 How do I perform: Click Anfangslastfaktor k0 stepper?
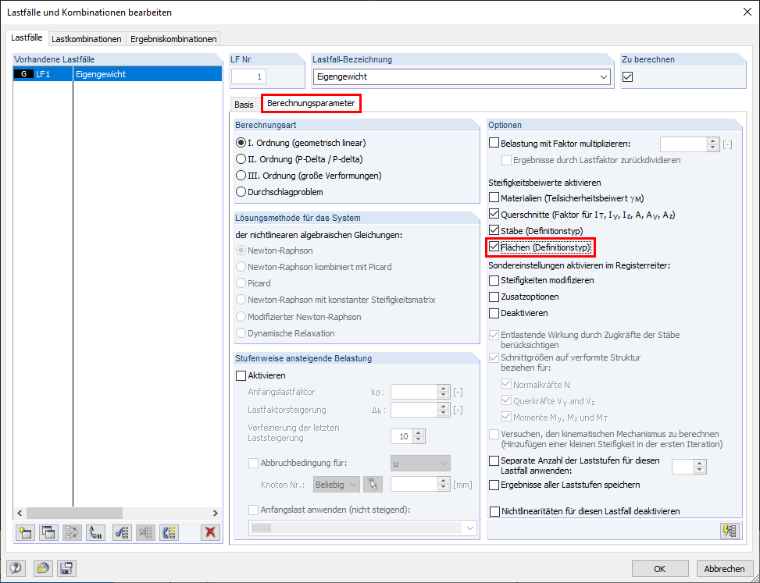(443, 392)
